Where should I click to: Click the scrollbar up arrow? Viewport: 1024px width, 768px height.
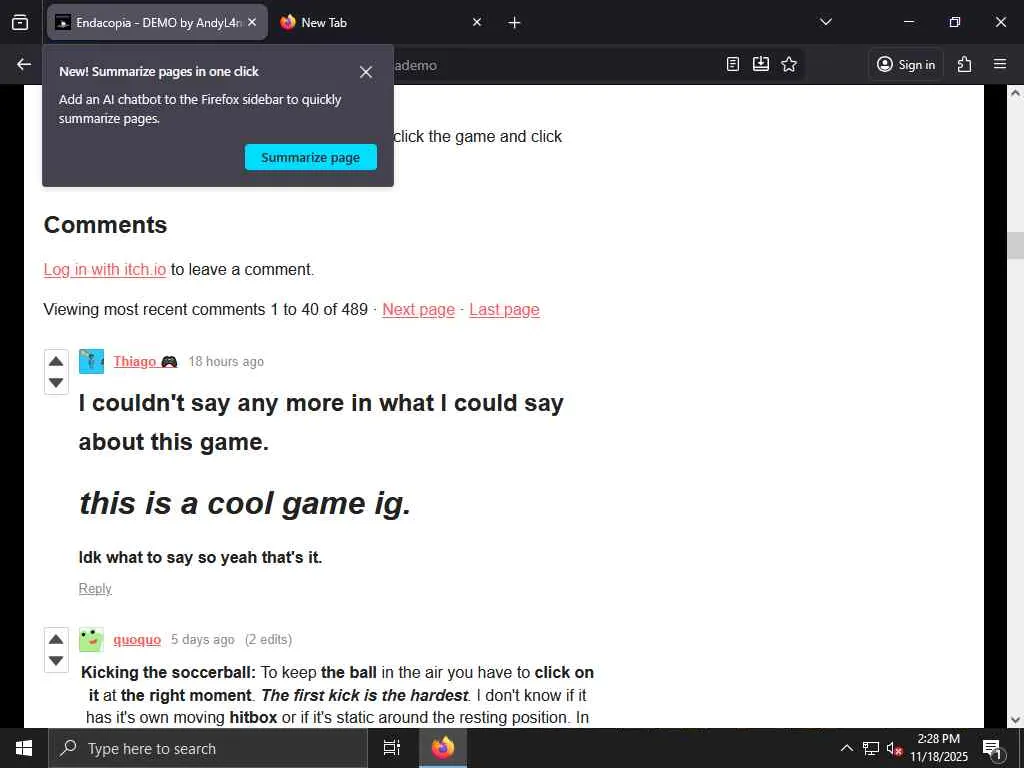[x=1016, y=93]
